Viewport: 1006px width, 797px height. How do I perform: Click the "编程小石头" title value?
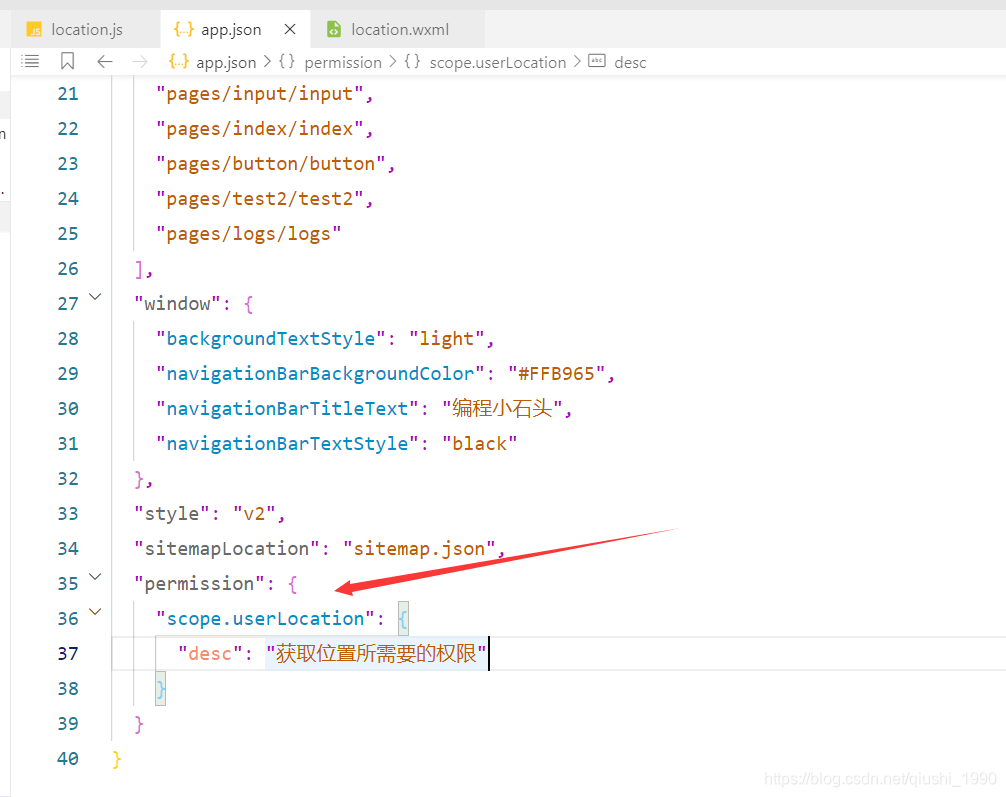click(502, 408)
